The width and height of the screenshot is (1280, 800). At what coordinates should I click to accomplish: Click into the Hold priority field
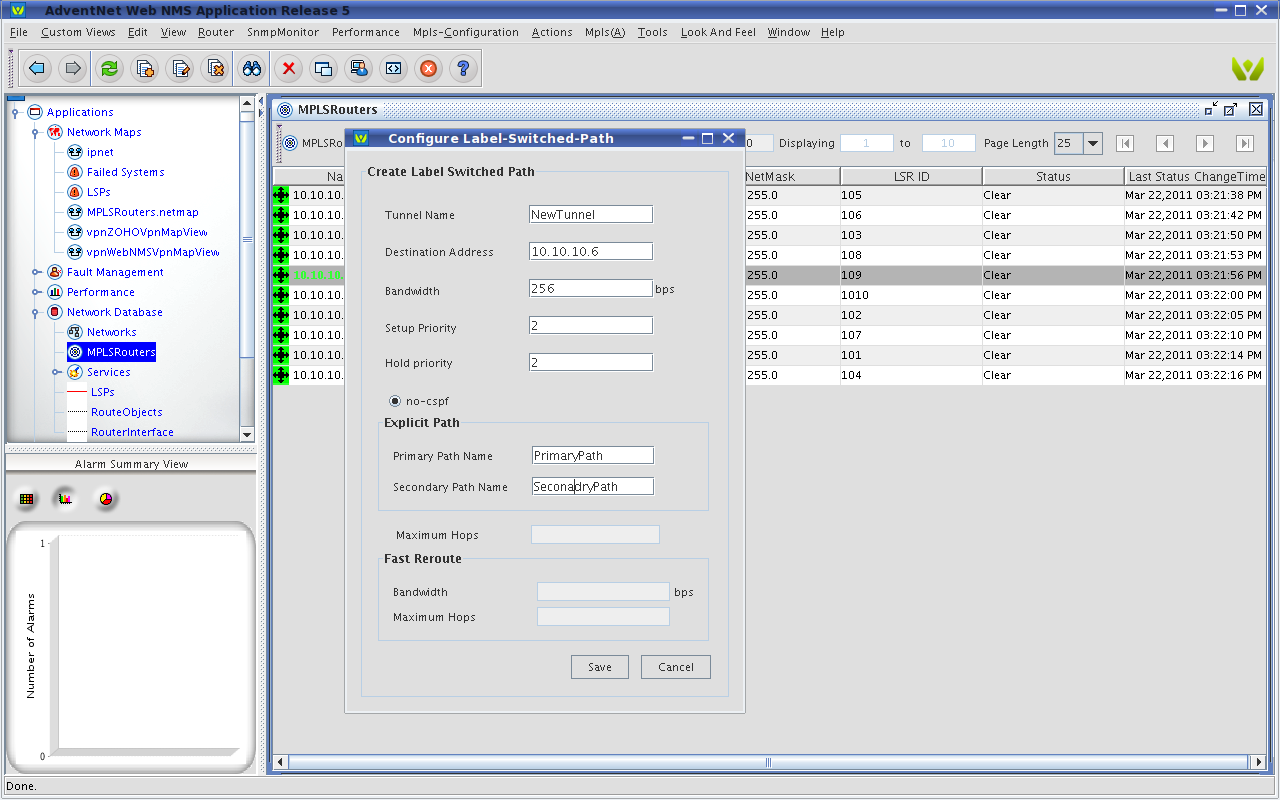[591, 362]
